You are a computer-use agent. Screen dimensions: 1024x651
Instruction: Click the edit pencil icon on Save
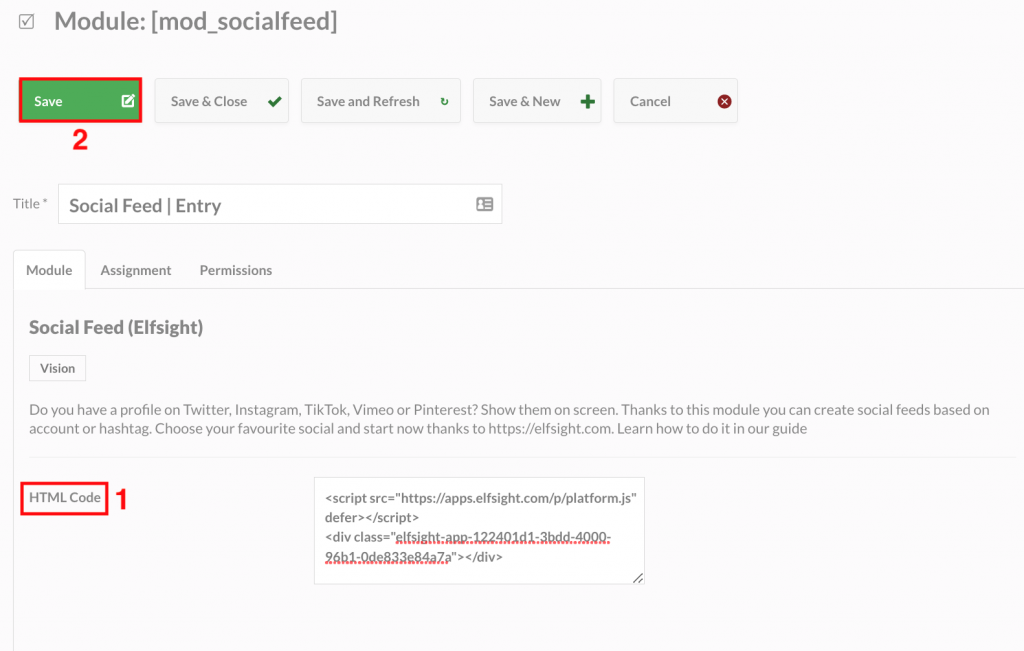[x=128, y=101]
